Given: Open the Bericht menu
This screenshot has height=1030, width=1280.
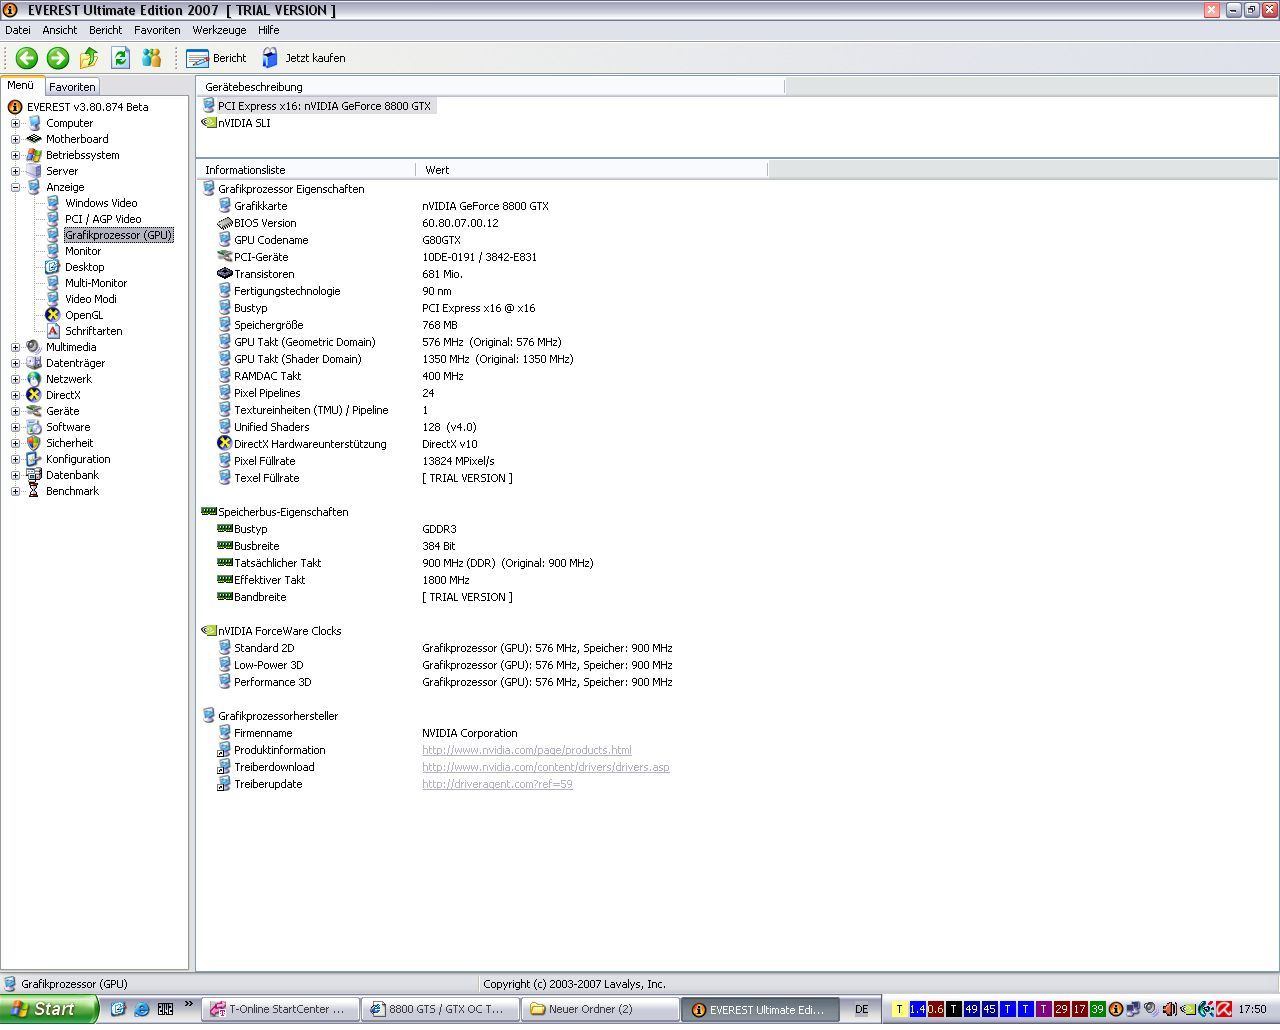Looking at the screenshot, I should 106,30.
